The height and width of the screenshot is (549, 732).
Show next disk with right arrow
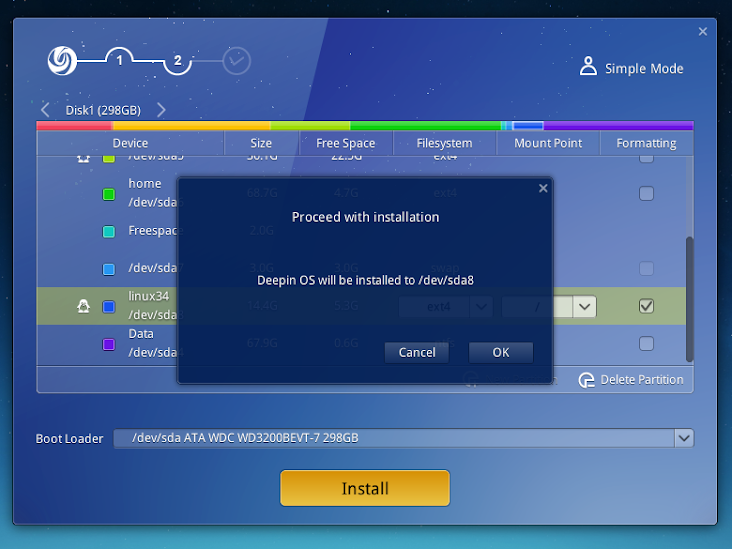point(161,110)
